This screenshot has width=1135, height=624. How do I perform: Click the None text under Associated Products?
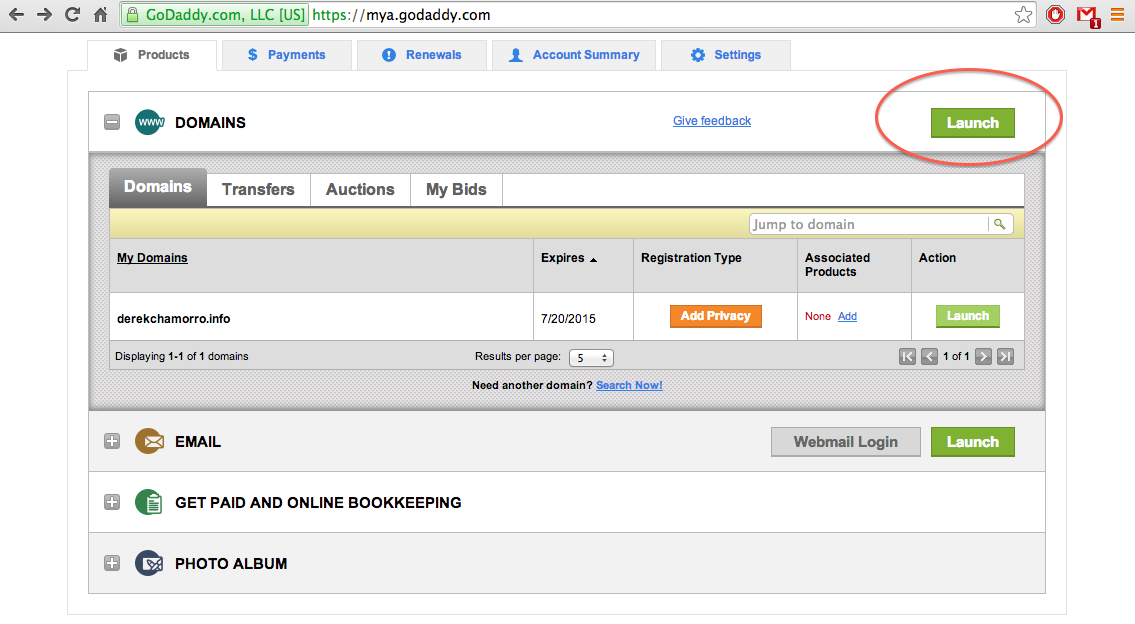point(818,316)
